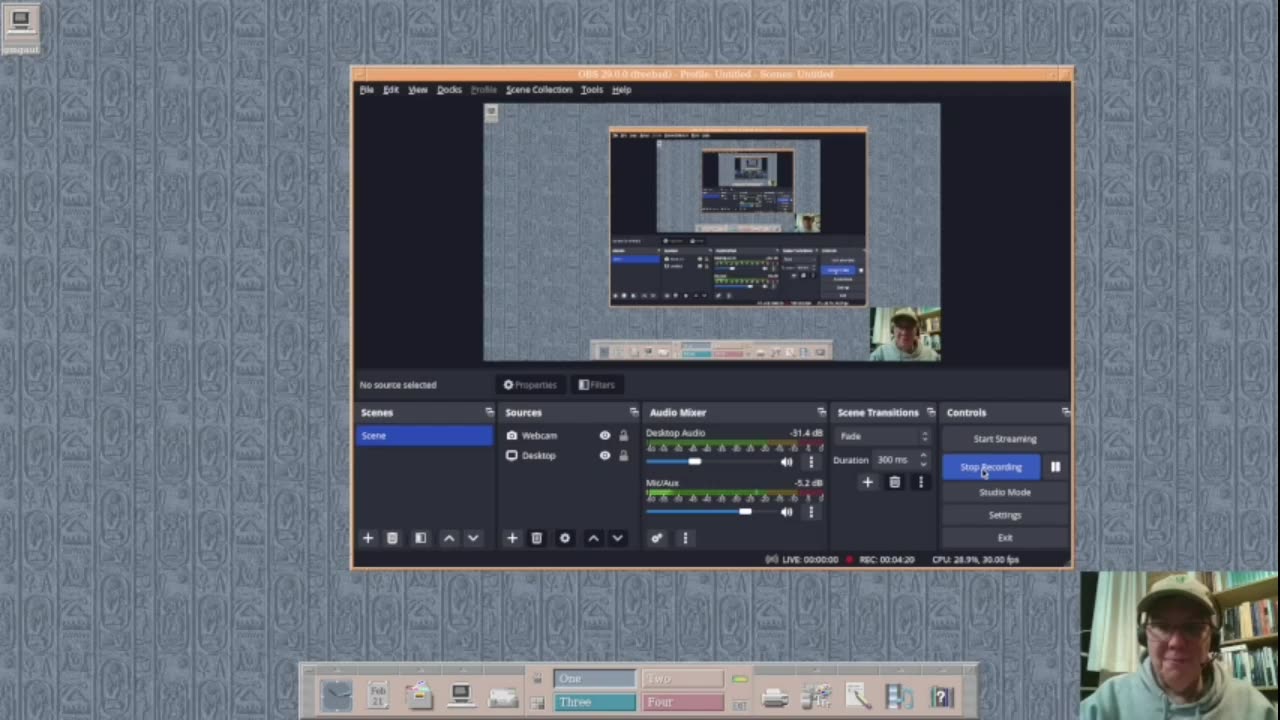The height and width of the screenshot is (720, 1280).
Task: Move scene up with arrow
Action: [x=449, y=538]
